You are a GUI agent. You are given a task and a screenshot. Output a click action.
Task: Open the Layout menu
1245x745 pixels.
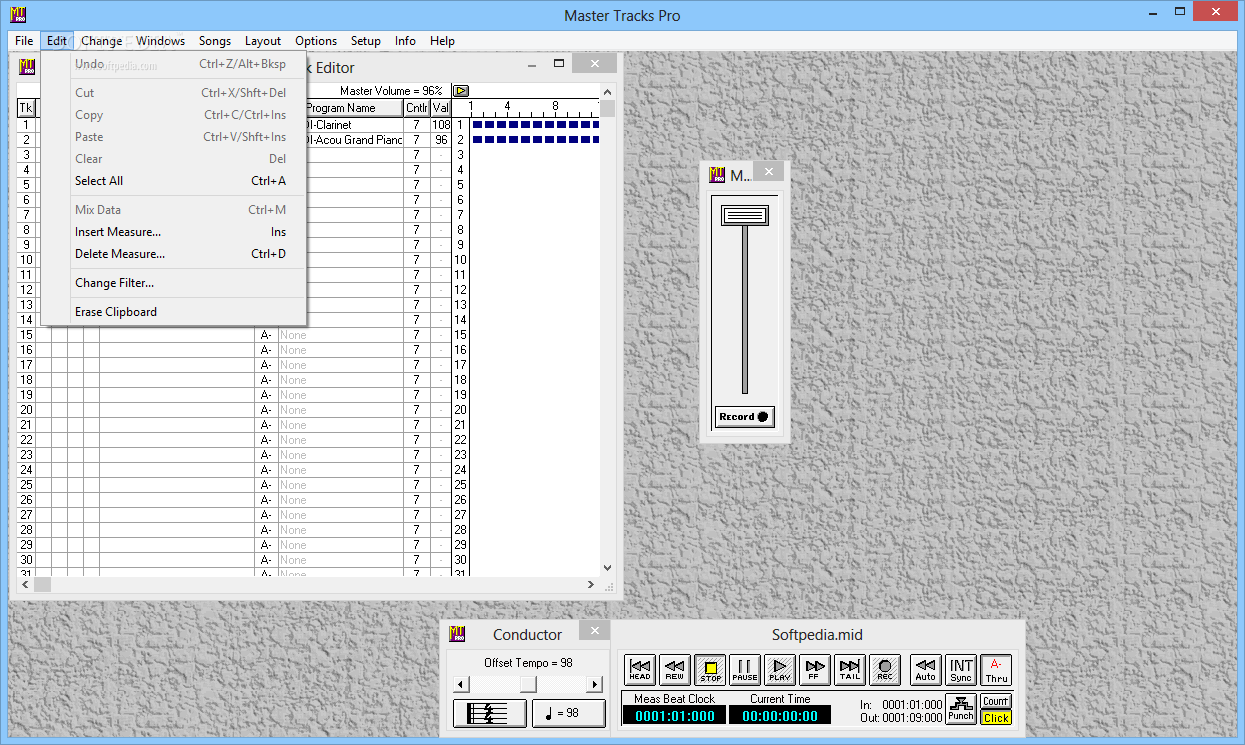click(x=263, y=41)
